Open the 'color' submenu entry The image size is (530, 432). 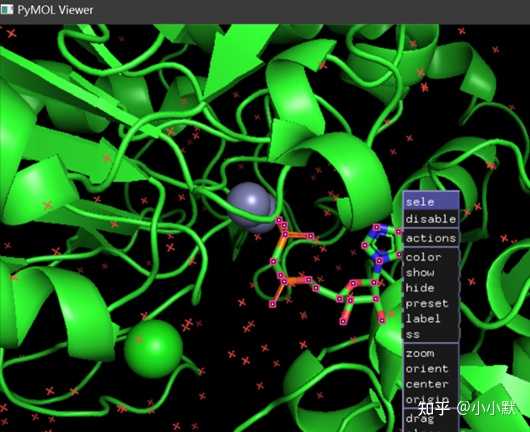tap(431, 257)
